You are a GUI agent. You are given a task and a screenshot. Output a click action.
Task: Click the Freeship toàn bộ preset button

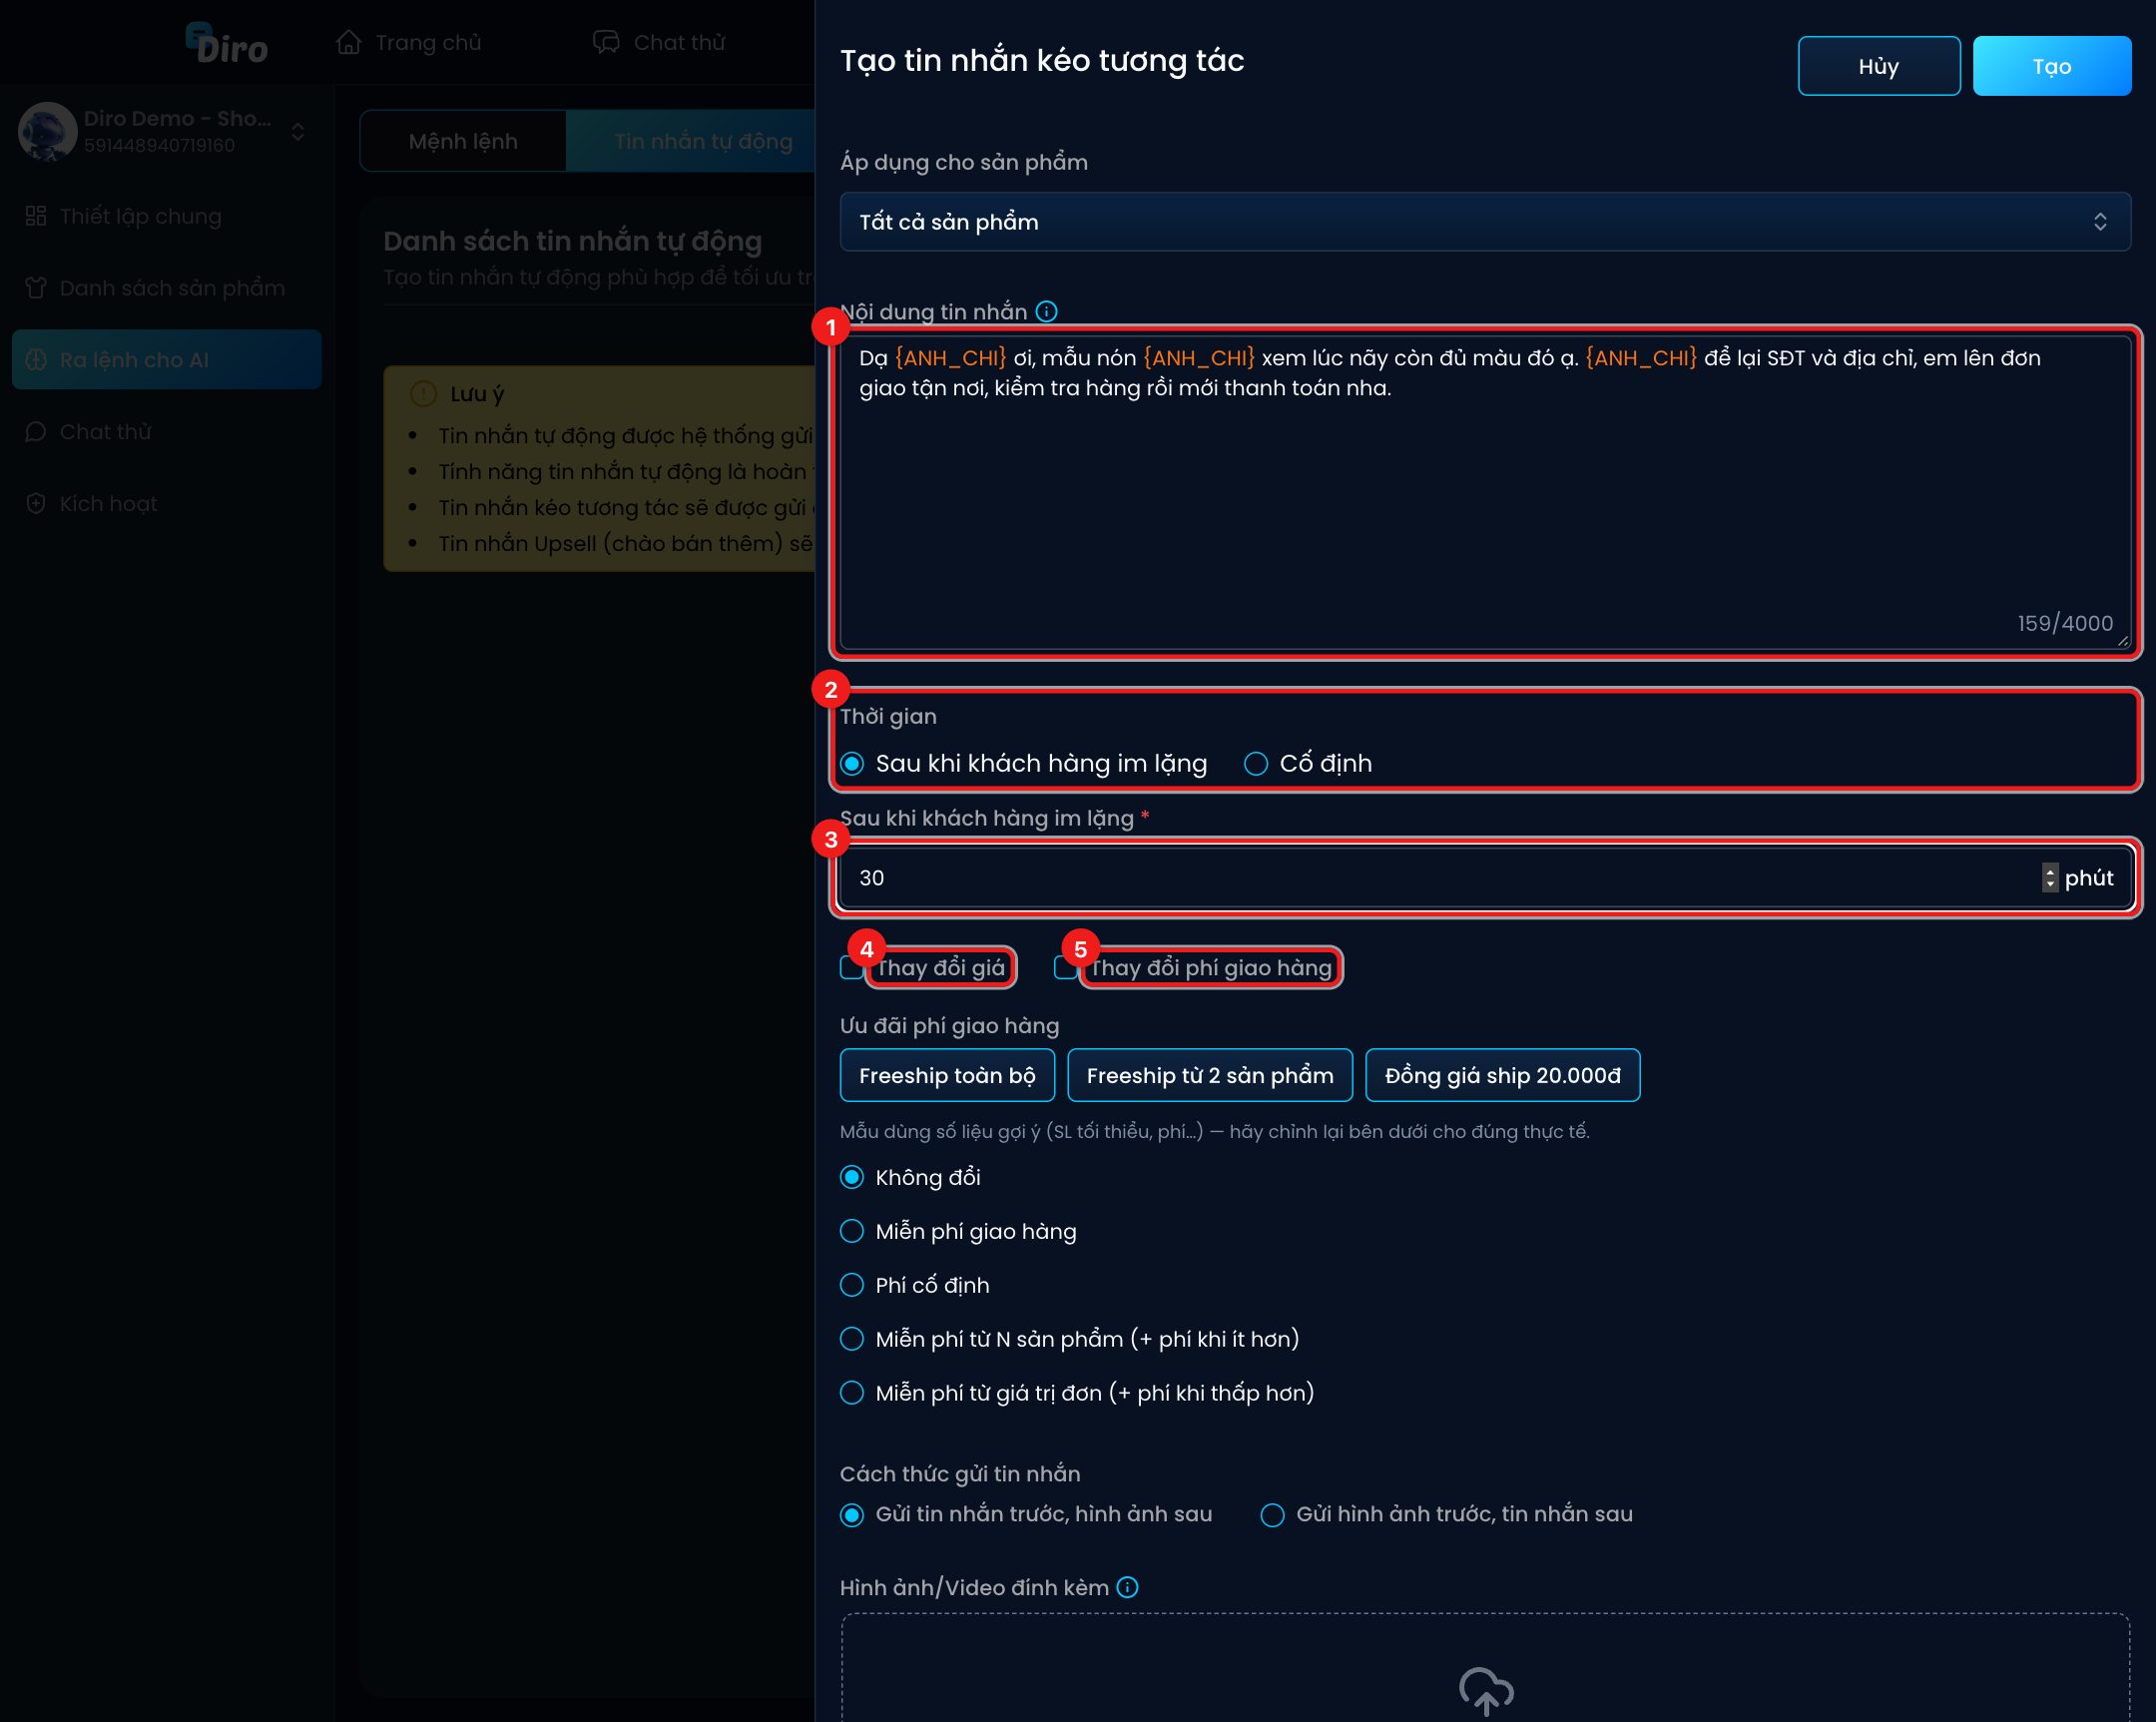(x=947, y=1075)
